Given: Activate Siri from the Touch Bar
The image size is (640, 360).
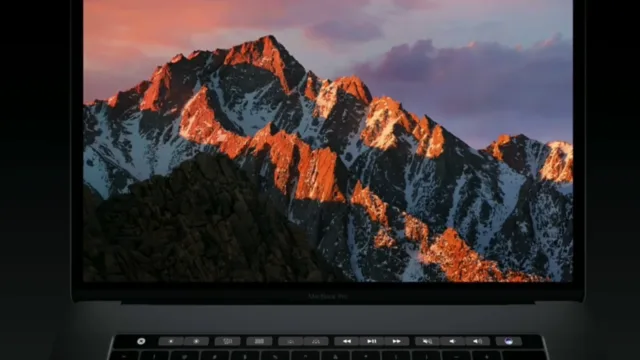Looking at the screenshot, I should pyautogui.click(x=509, y=341).
